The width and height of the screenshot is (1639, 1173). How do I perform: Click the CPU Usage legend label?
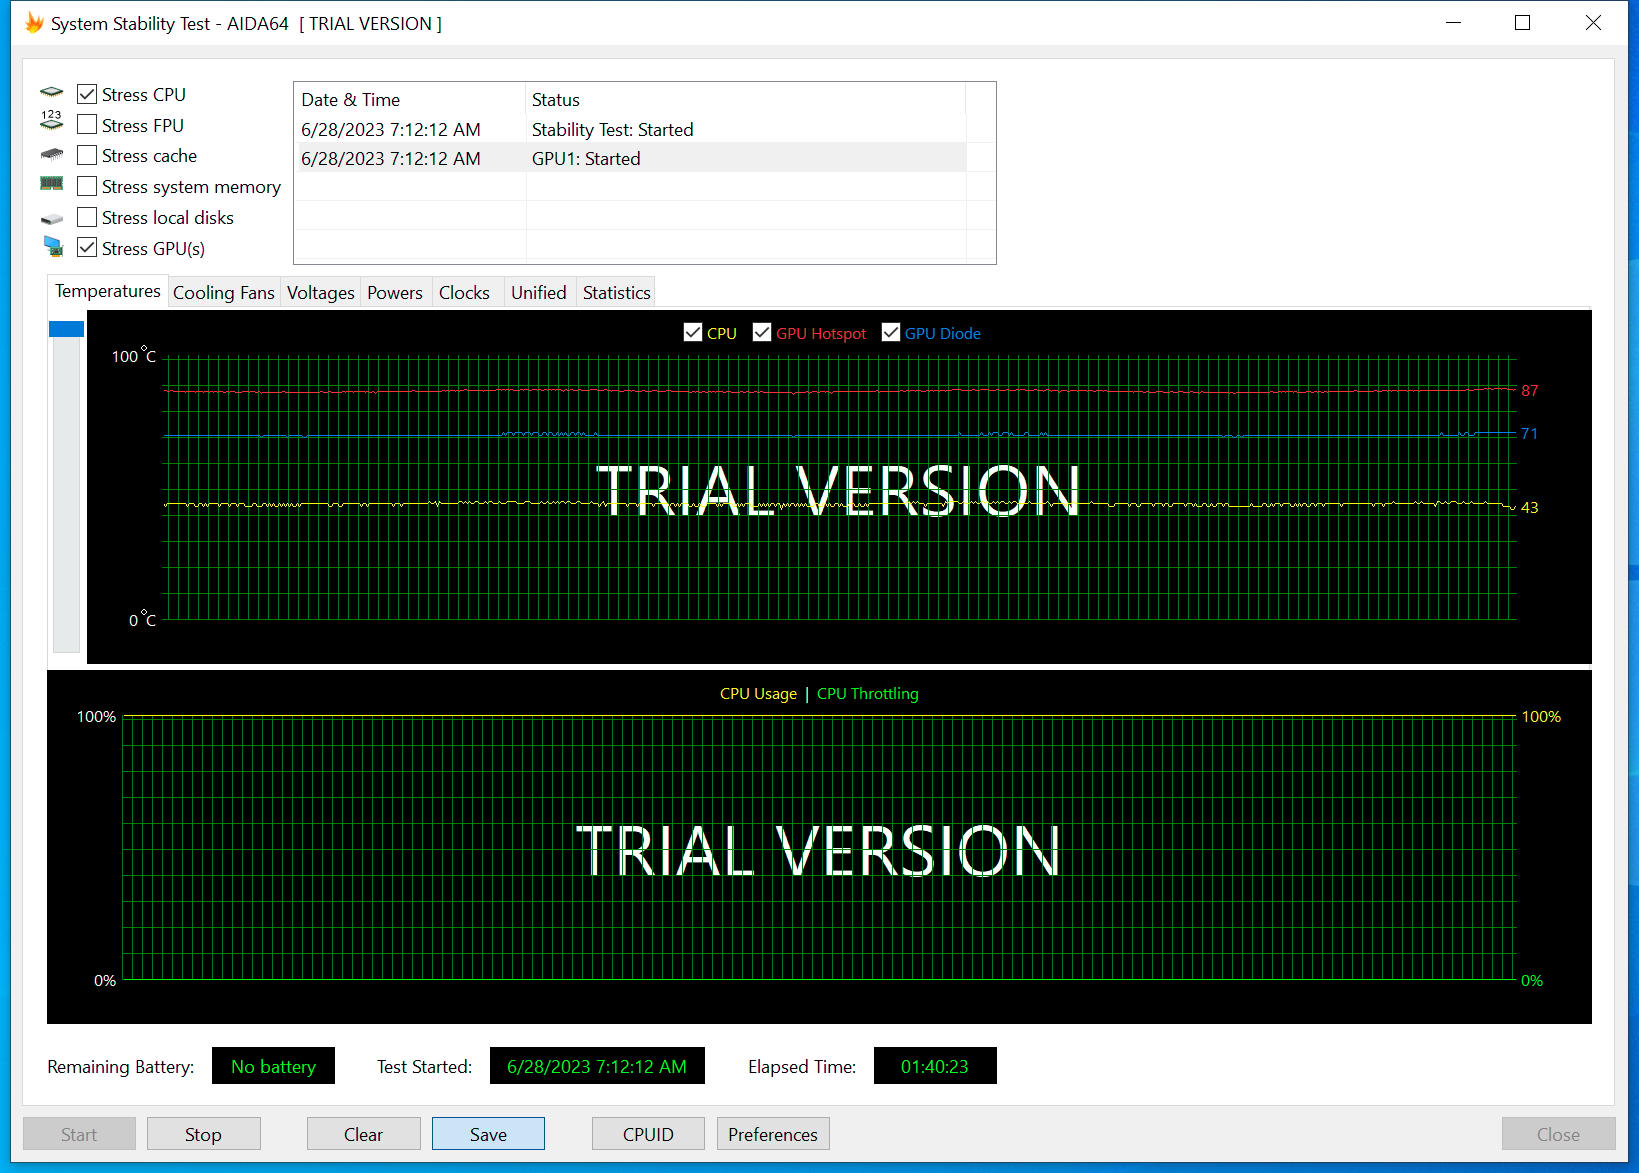click(x=758, y=693)
